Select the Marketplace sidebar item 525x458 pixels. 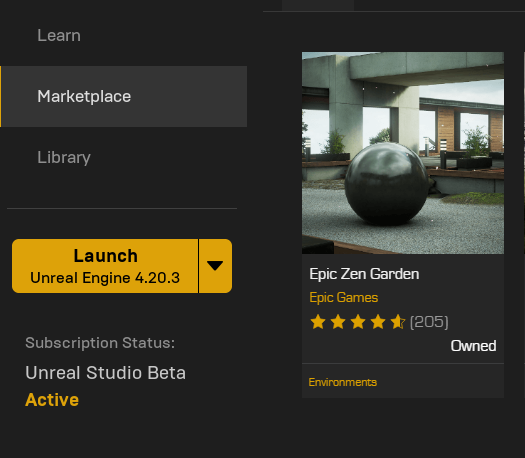(124, 96)
